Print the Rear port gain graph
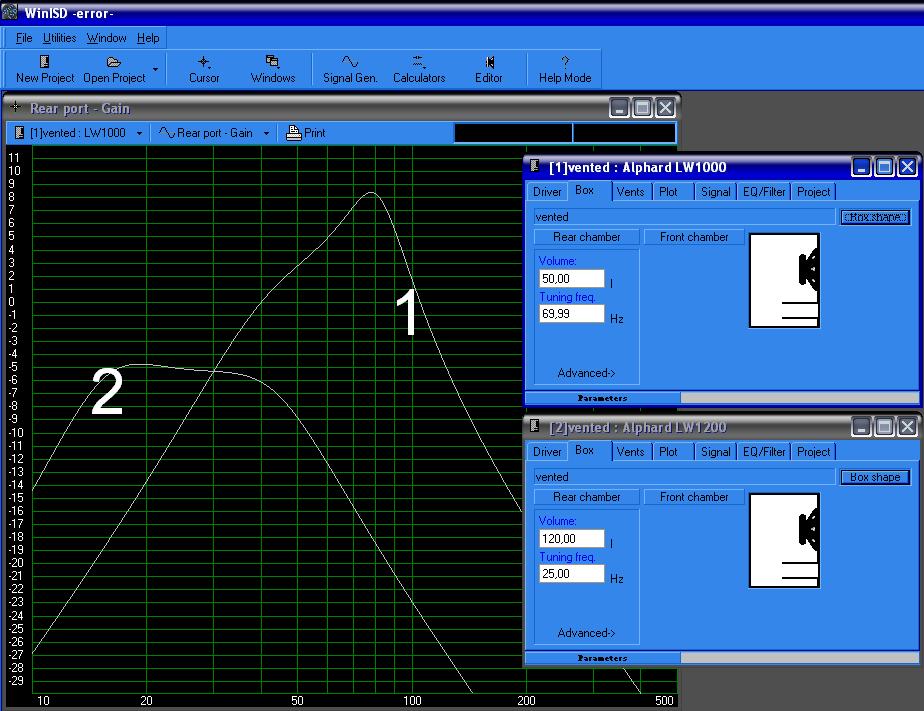This screenshot has width=924, height=711. pos(306,132)
